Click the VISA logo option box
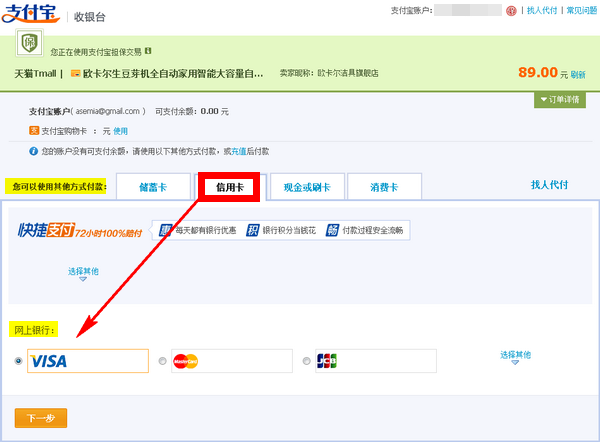The image size is (600, 442). 88,361
